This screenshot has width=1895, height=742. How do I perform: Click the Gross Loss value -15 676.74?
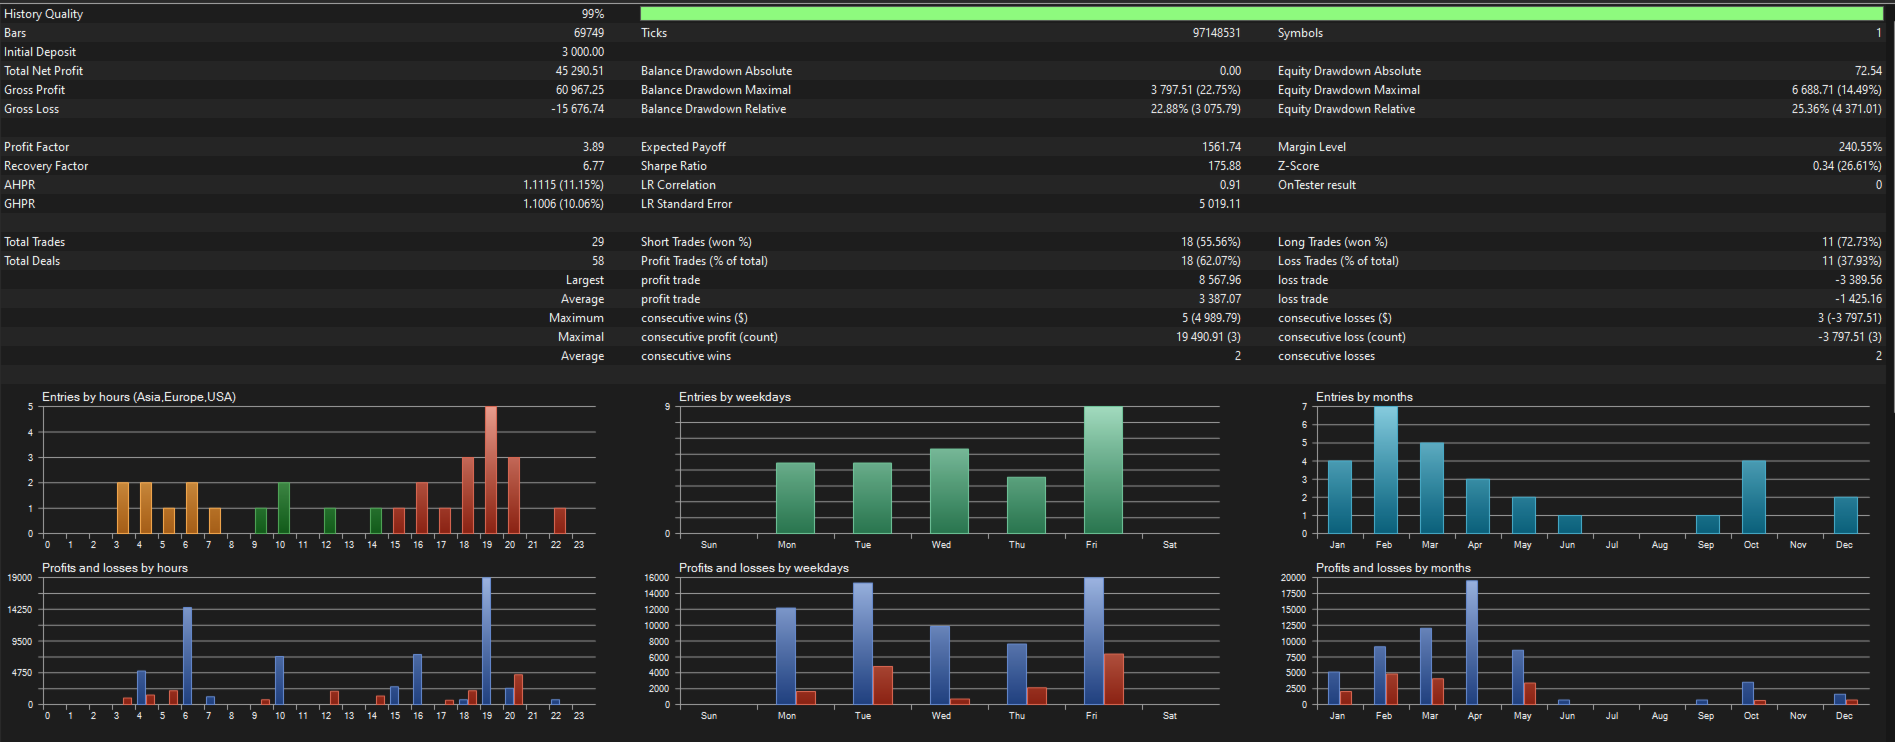coord(578,109)
